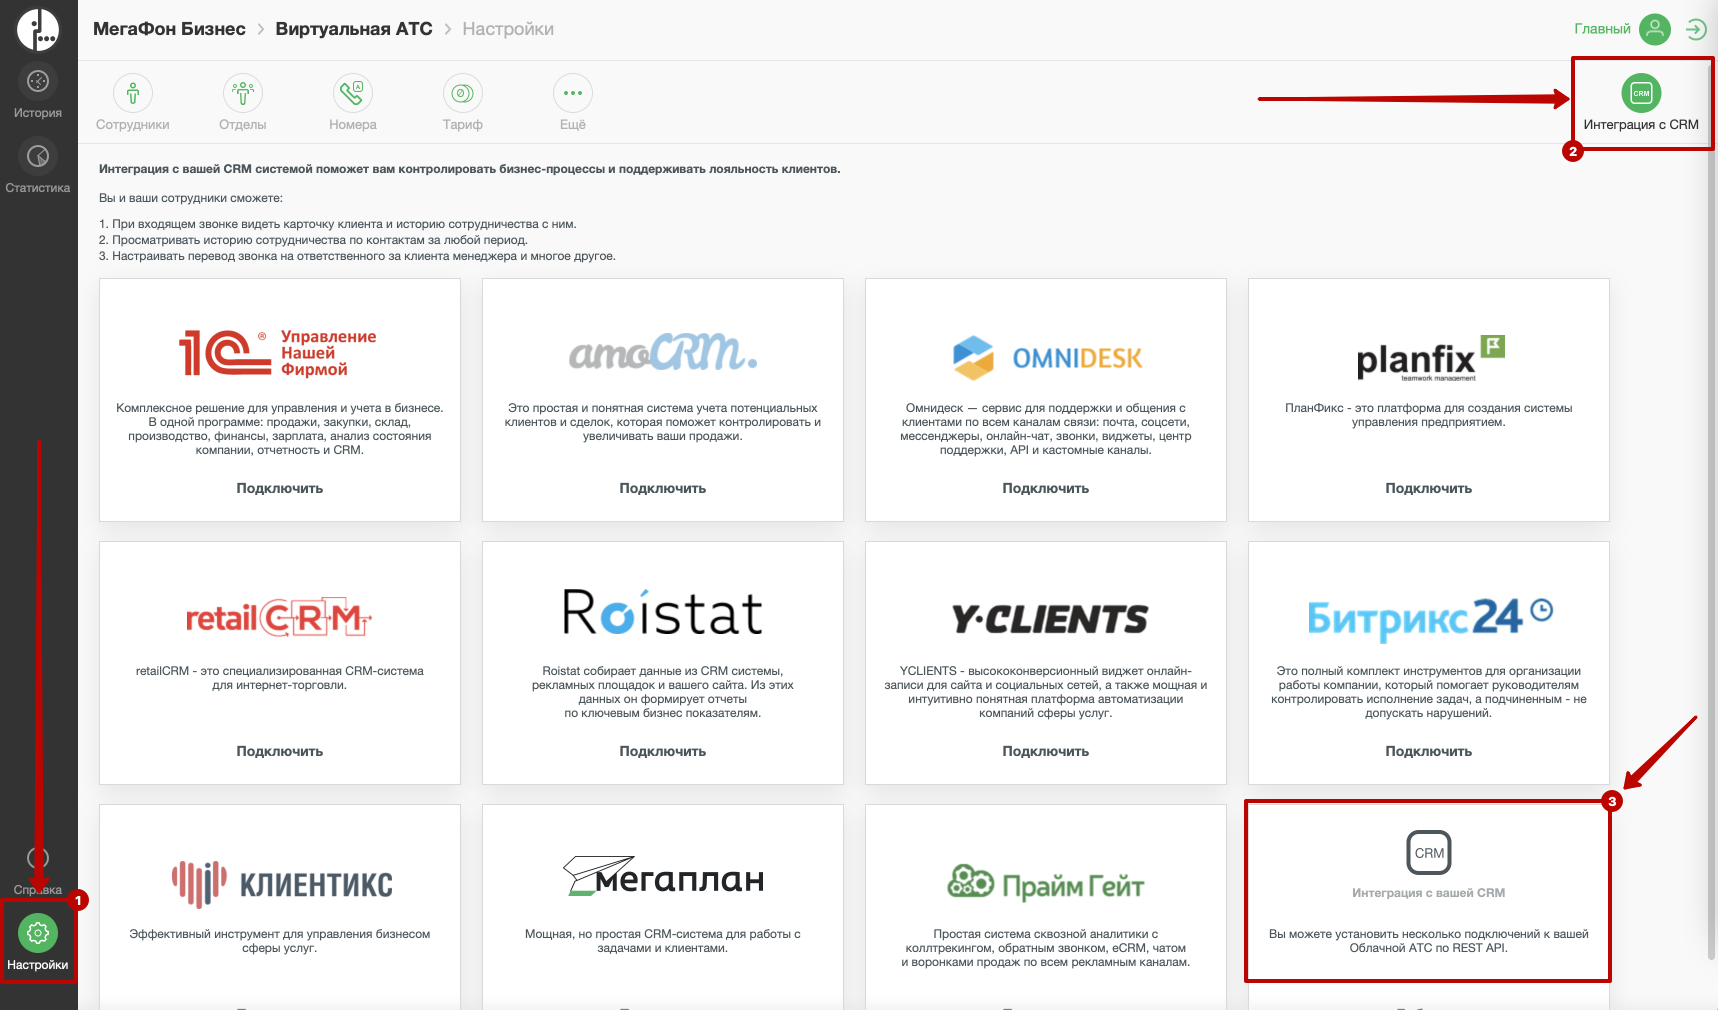Connect ПланФикс via Подключить

[1429, 488]
